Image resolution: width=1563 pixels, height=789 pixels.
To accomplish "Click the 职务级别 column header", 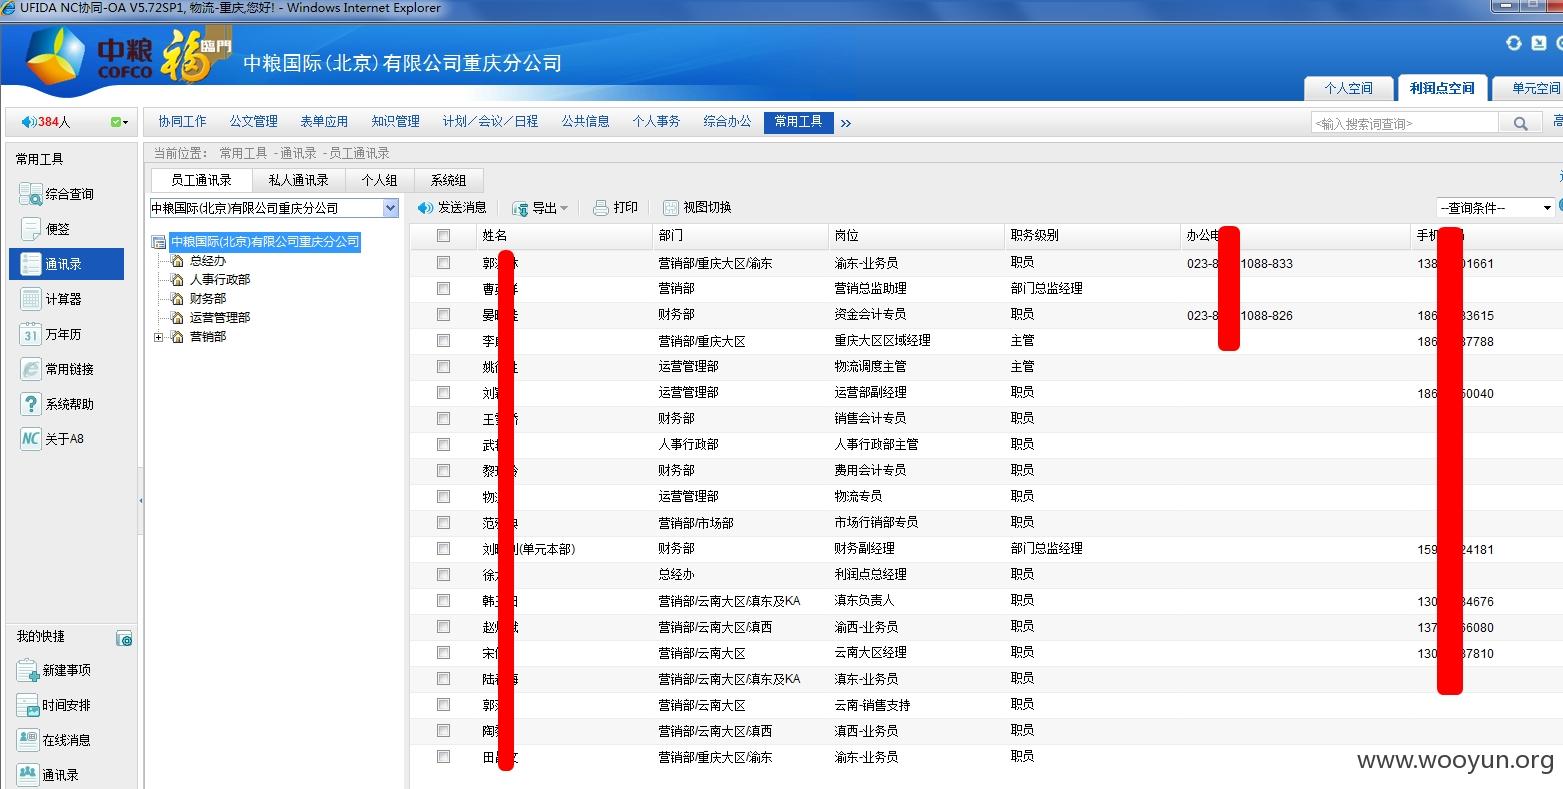I will pos(1091,236).
